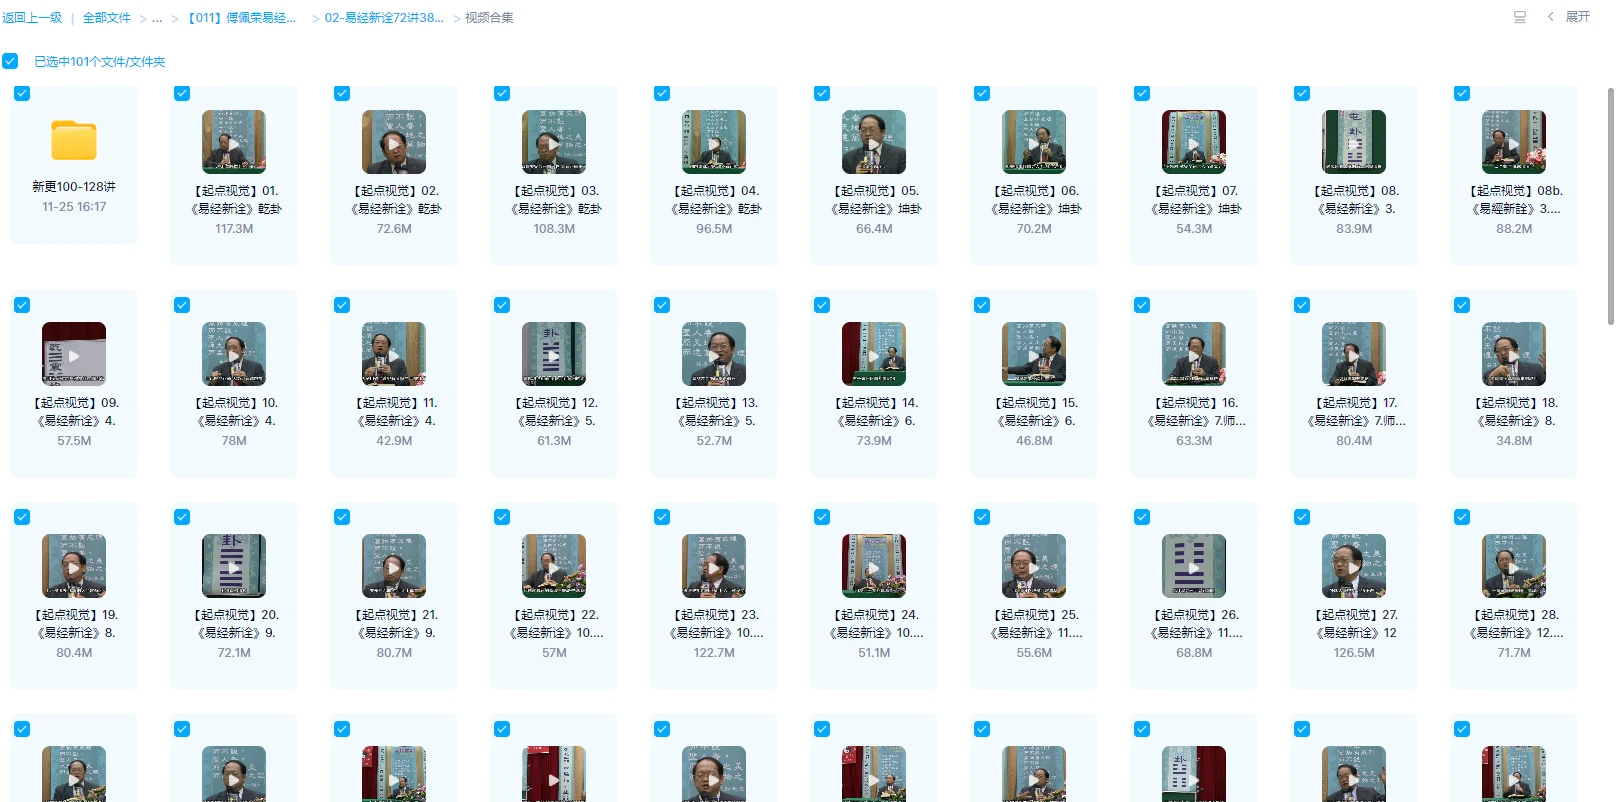Uncheck the checkbox for video 08b.
Image resolution: width=1618 pixels, height=802 pixels.
[1462, 93]
